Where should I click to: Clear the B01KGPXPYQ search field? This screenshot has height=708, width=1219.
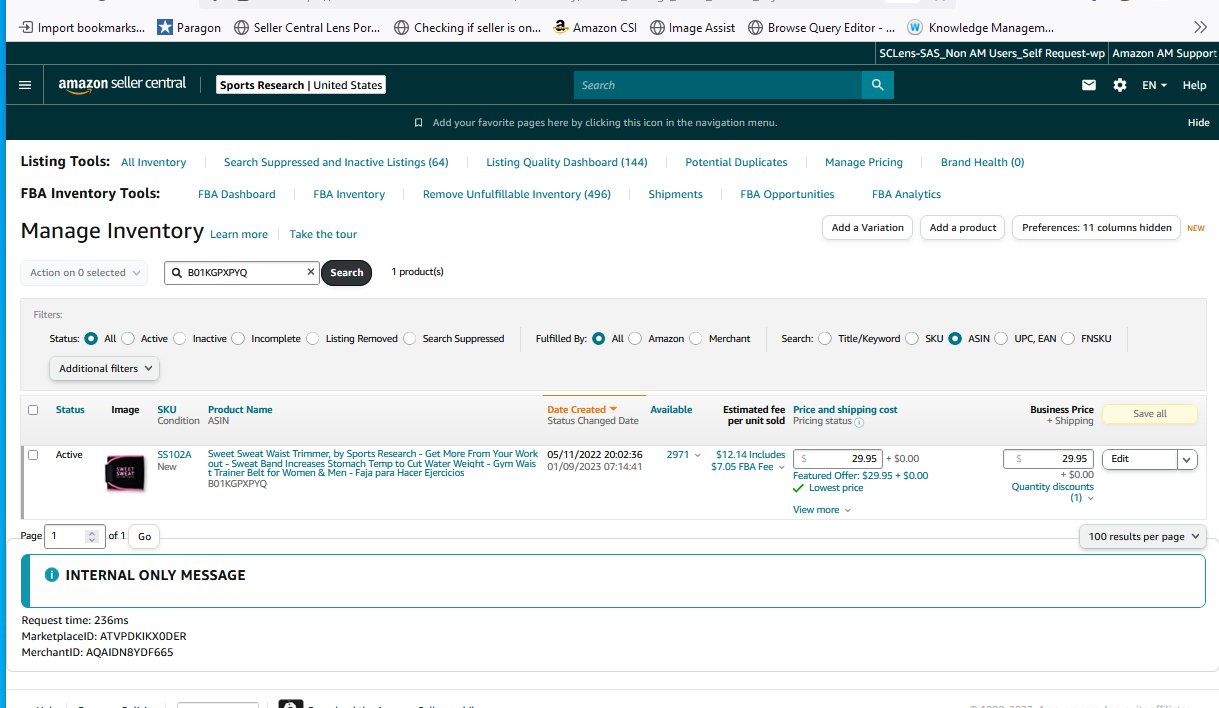click(x=310, y=272)
